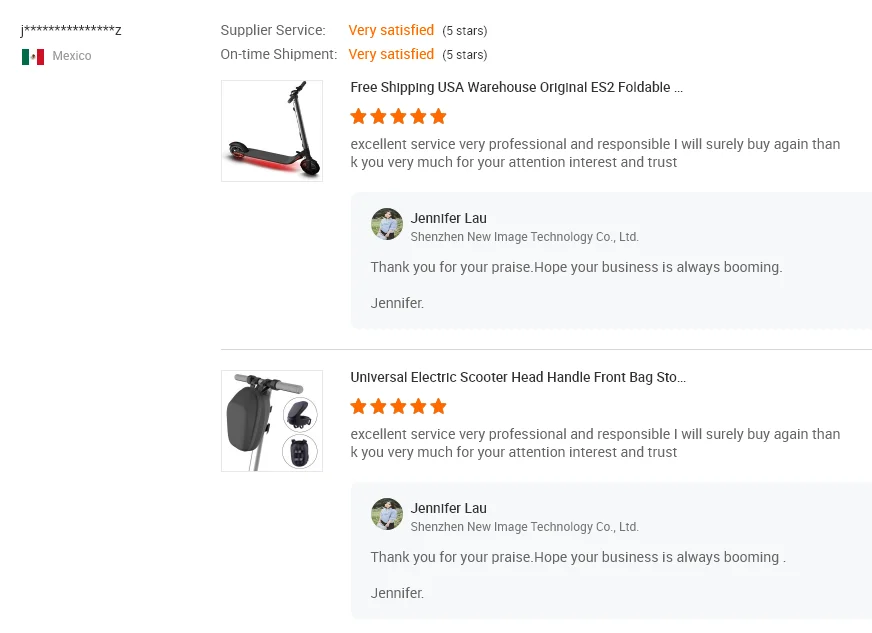Click the masked reviewer username j***z

tap(71, 31)
